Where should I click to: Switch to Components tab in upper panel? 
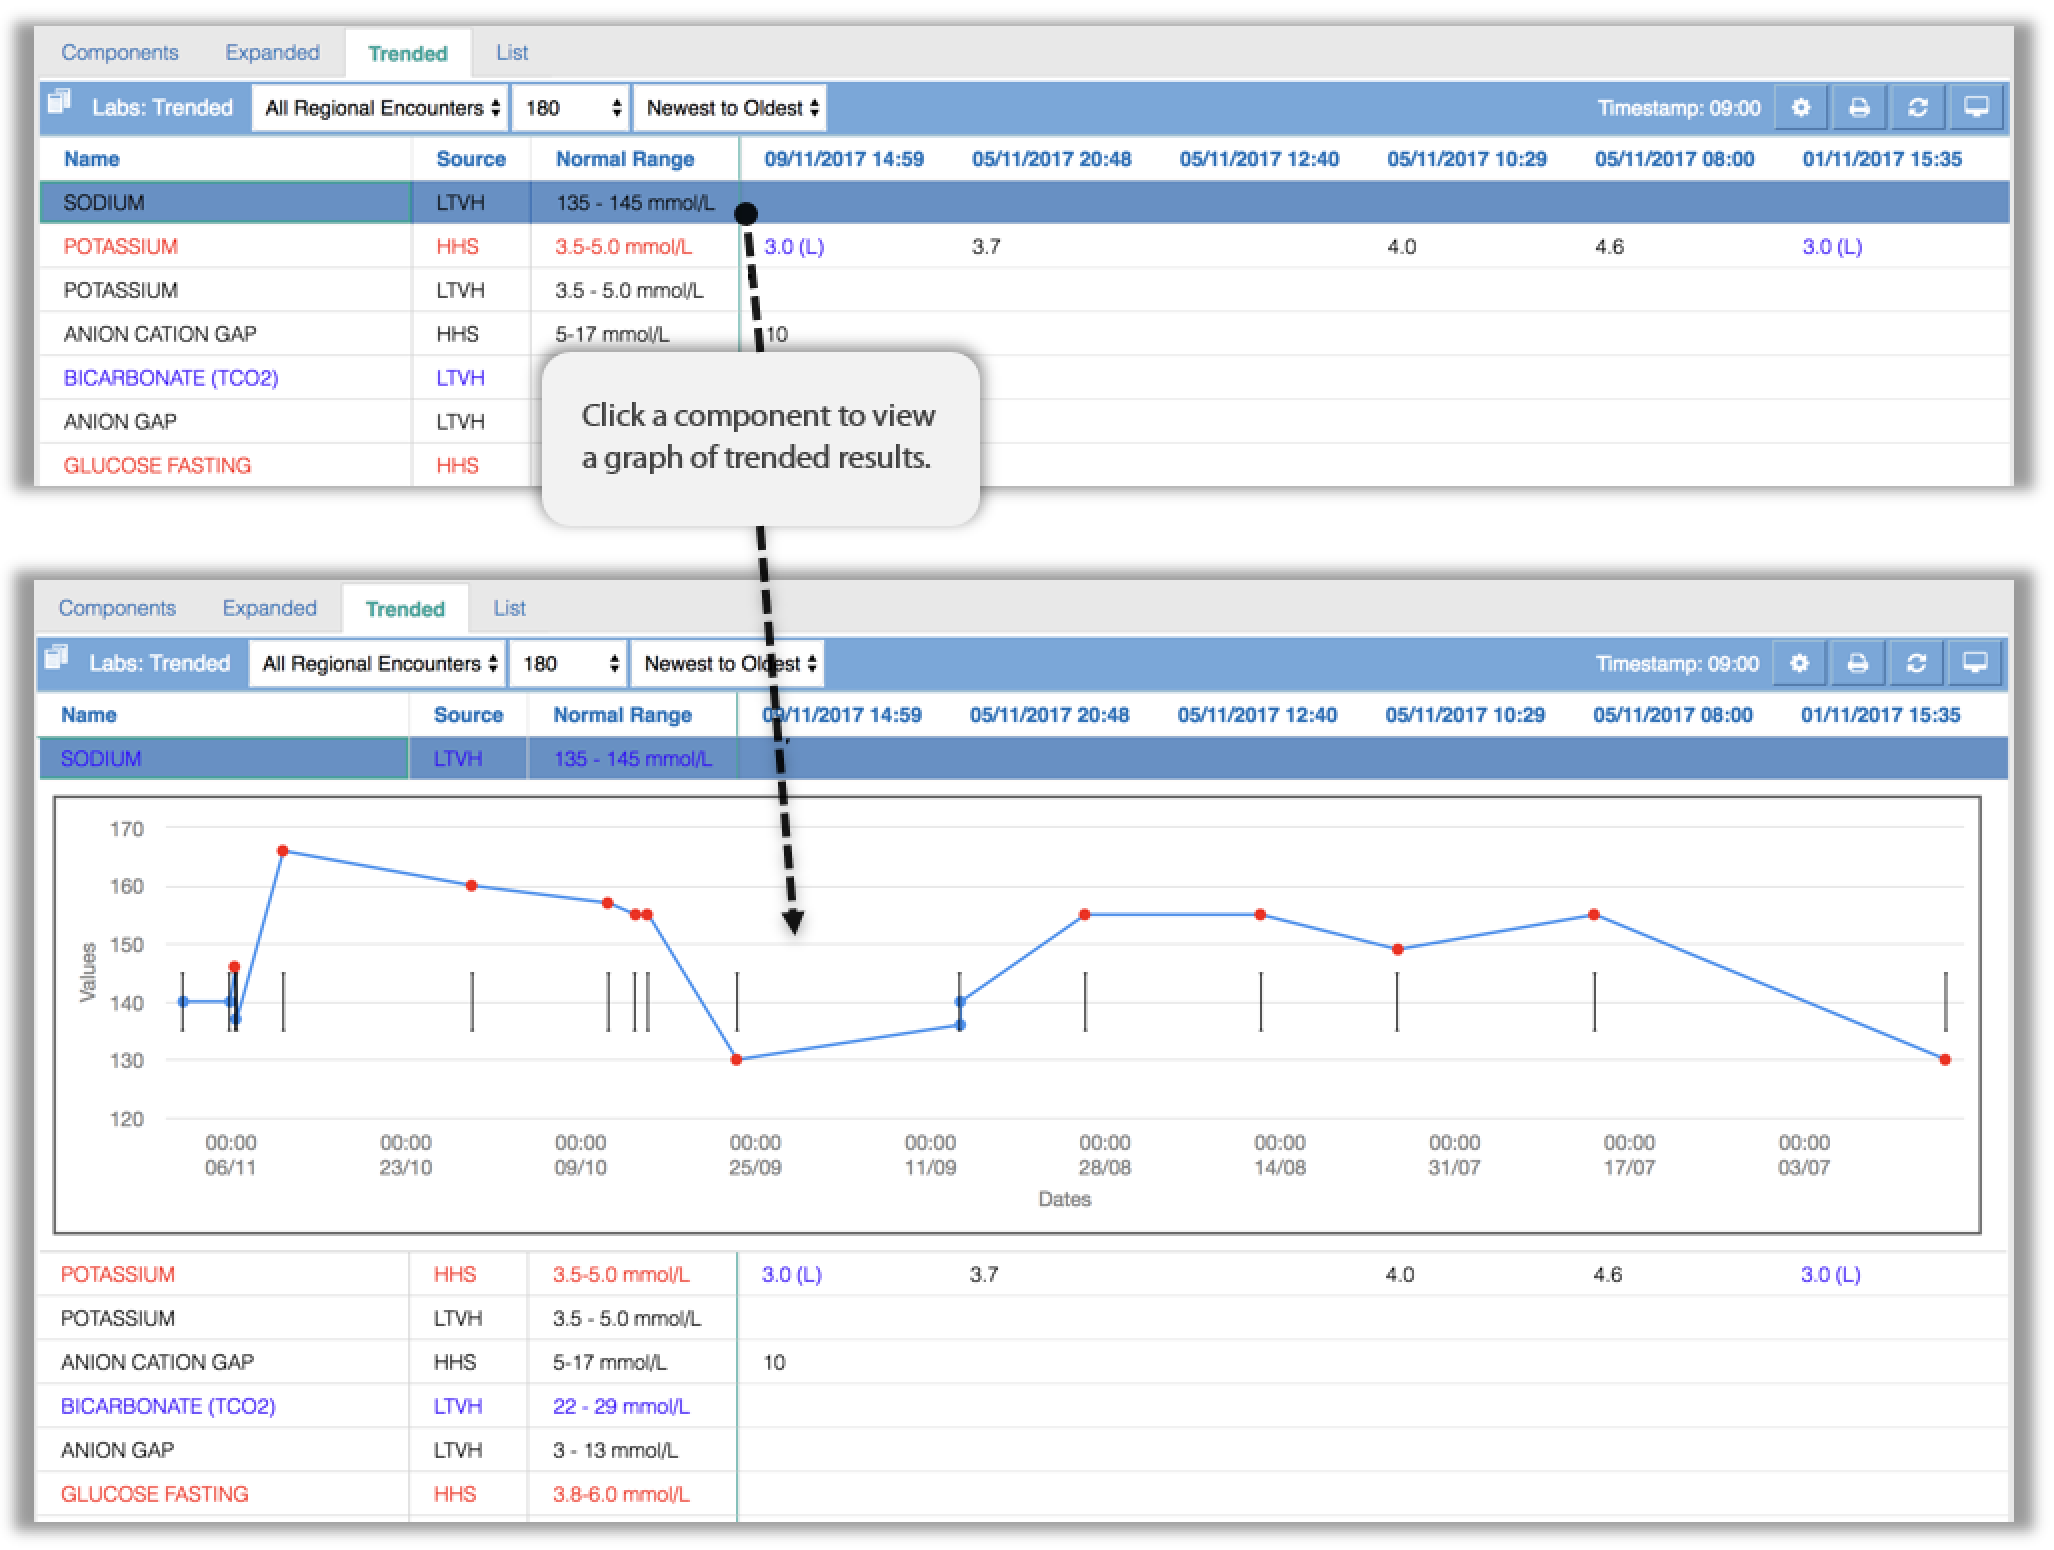[120, 53]
